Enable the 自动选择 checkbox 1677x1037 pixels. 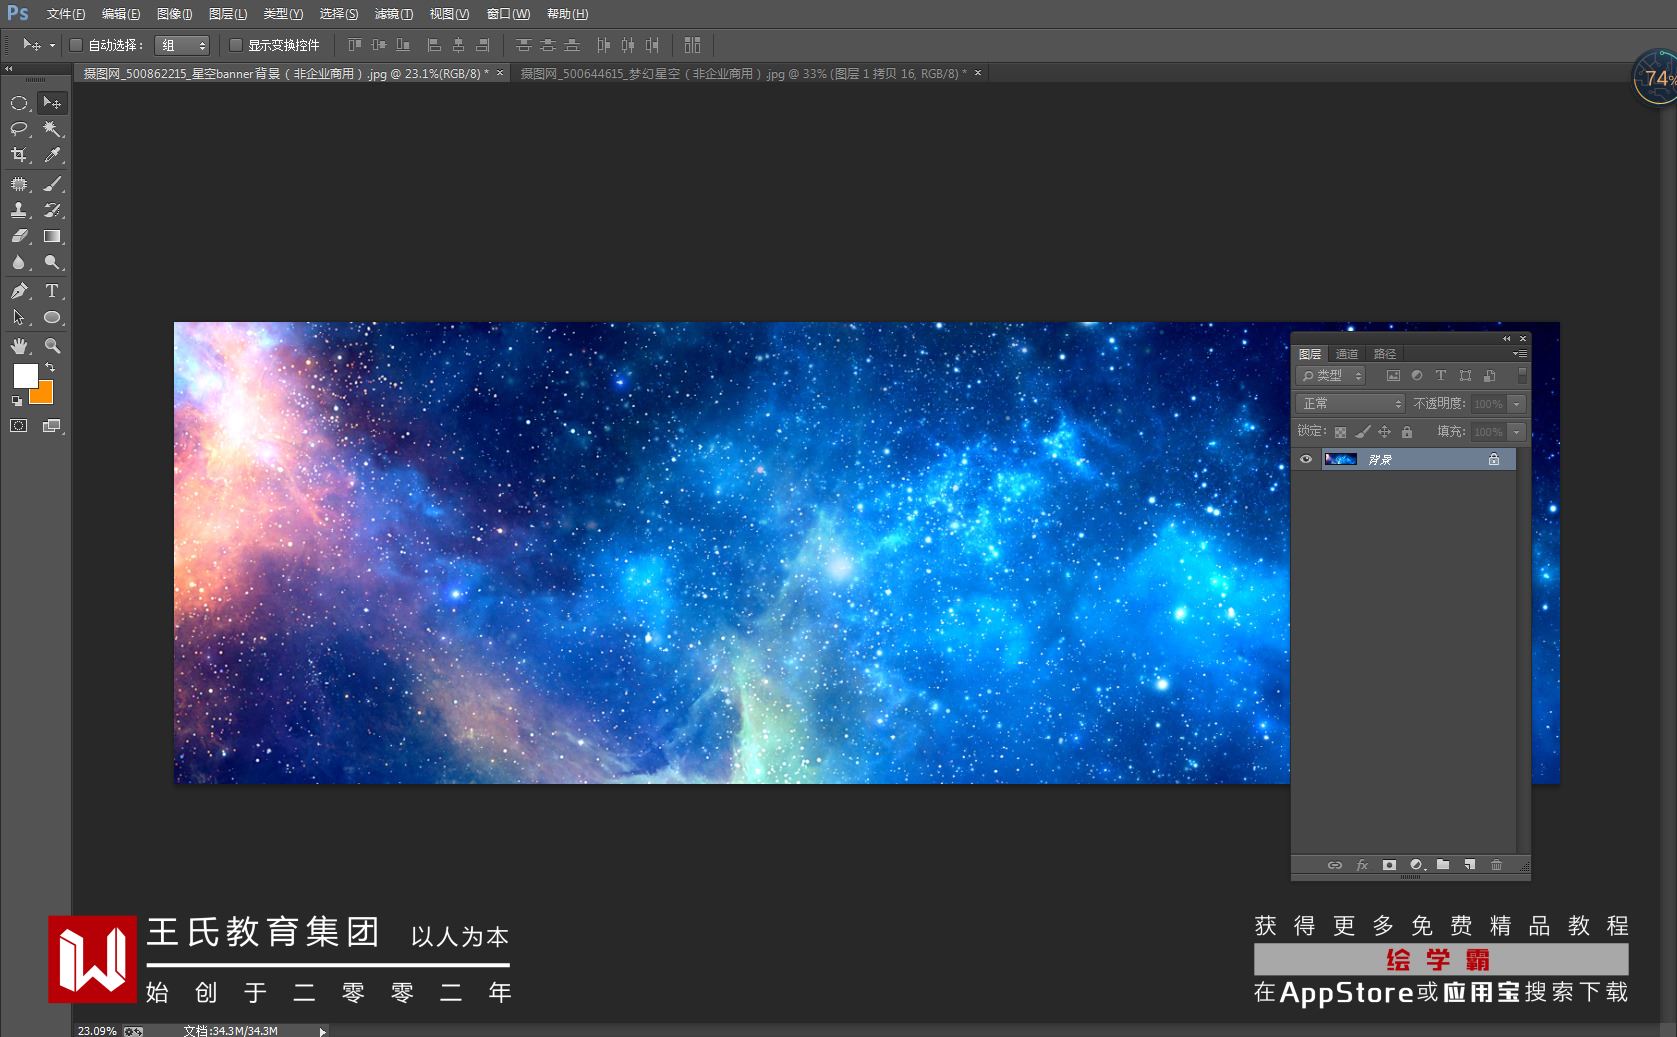coord(76,45)
